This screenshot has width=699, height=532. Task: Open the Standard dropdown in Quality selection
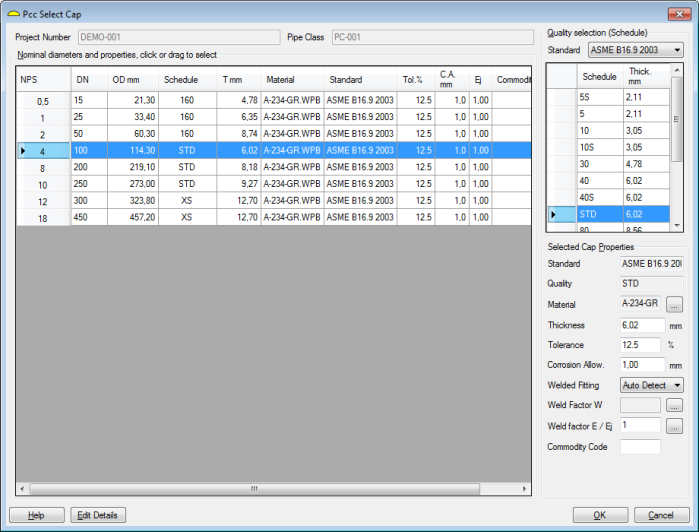pos(636,50)
